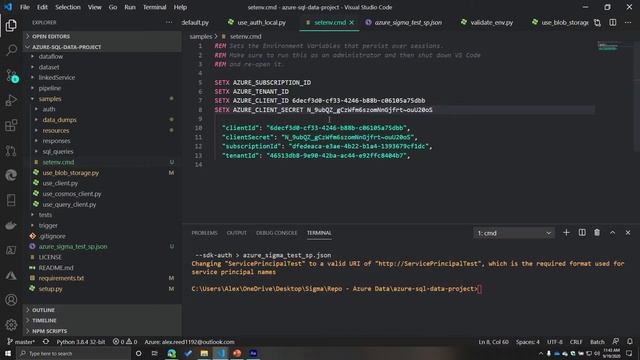Screen dimensions: 640x360
Task: Select the terminal instance dropdown '1: cmd'
Action: [514, 233]
